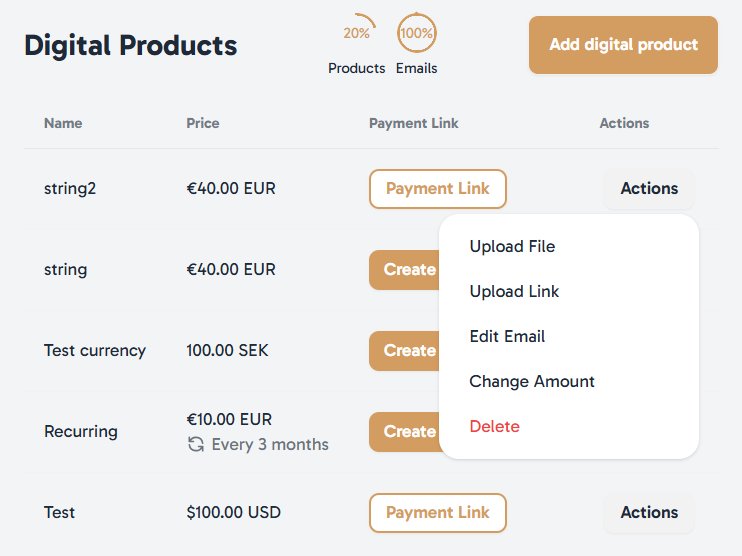Click the 100% Emails progress ring
Viewport: 742px width, 556px height.
coord(416,33)
